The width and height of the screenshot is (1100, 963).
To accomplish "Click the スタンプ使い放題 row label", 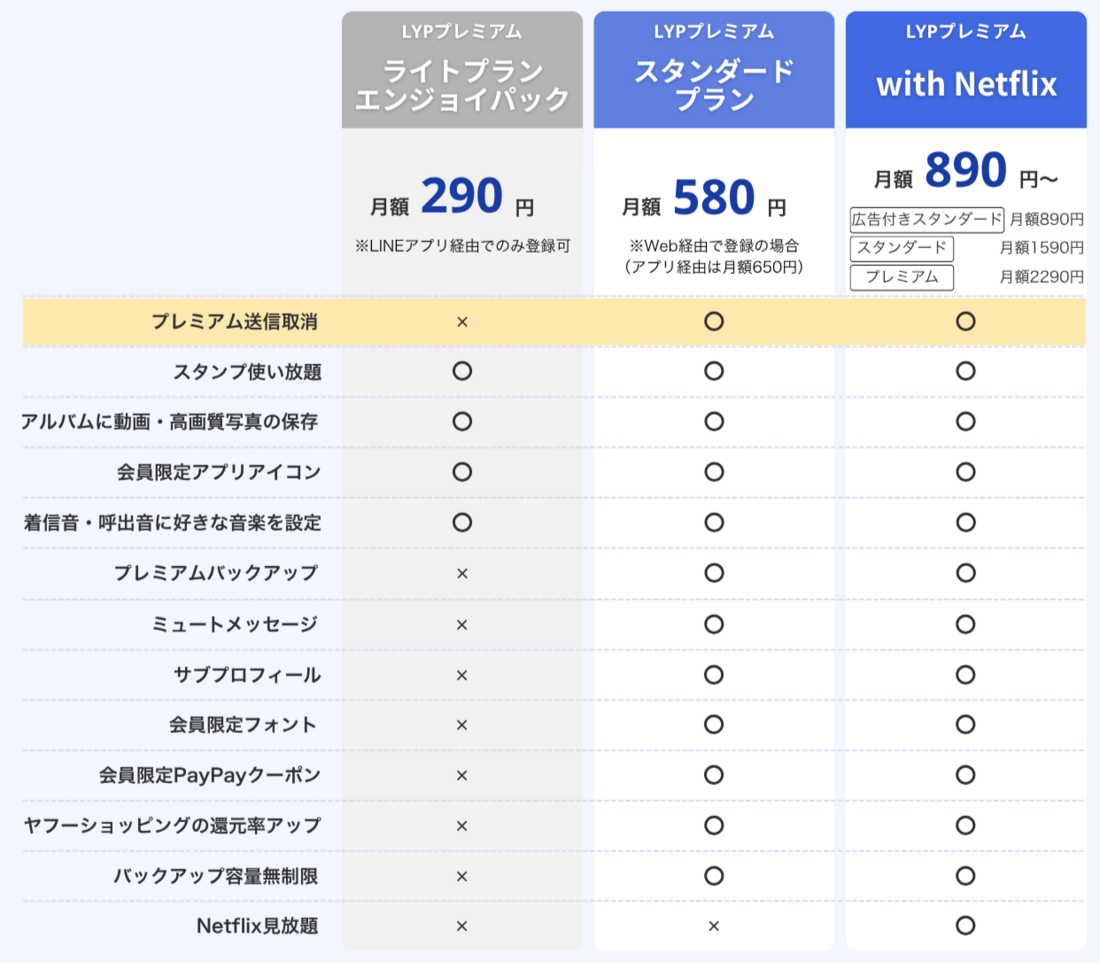I will [x=248, y=372].
